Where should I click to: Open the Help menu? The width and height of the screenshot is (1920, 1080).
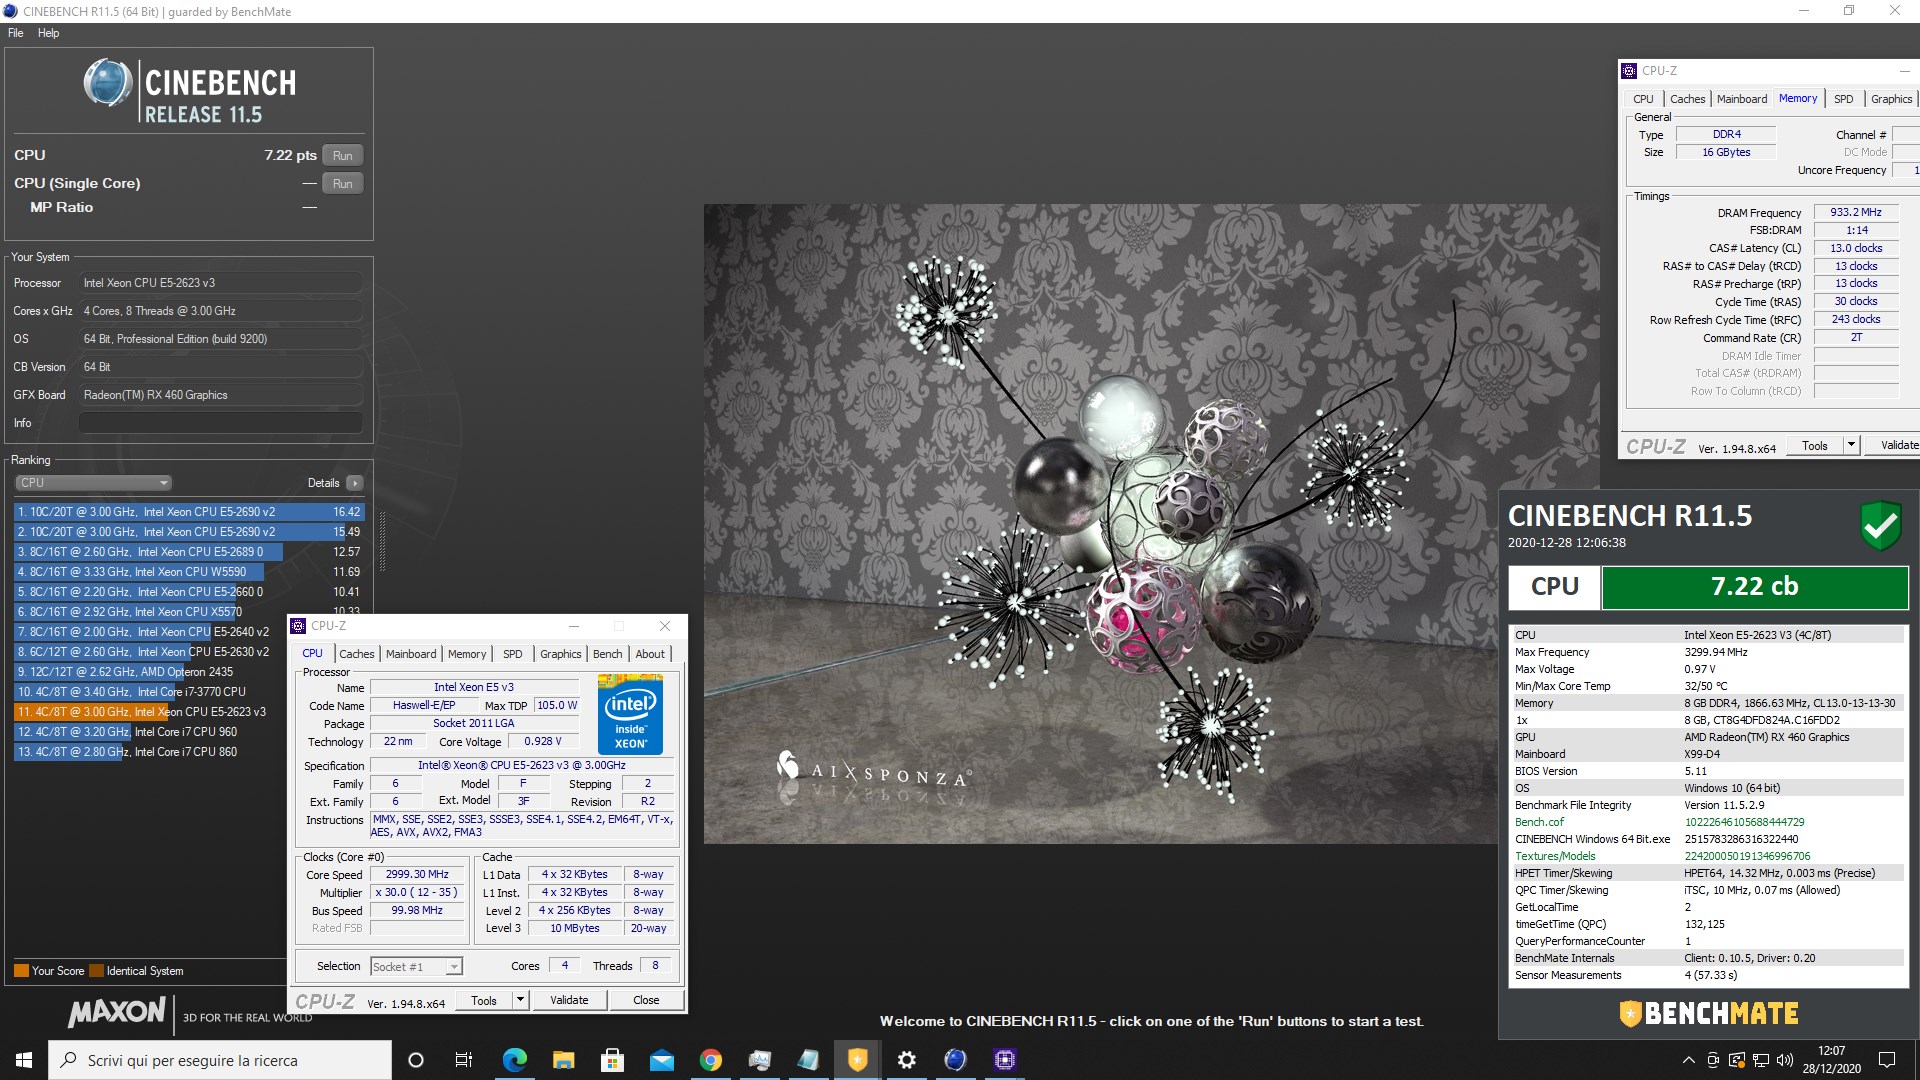click(49, 33)
